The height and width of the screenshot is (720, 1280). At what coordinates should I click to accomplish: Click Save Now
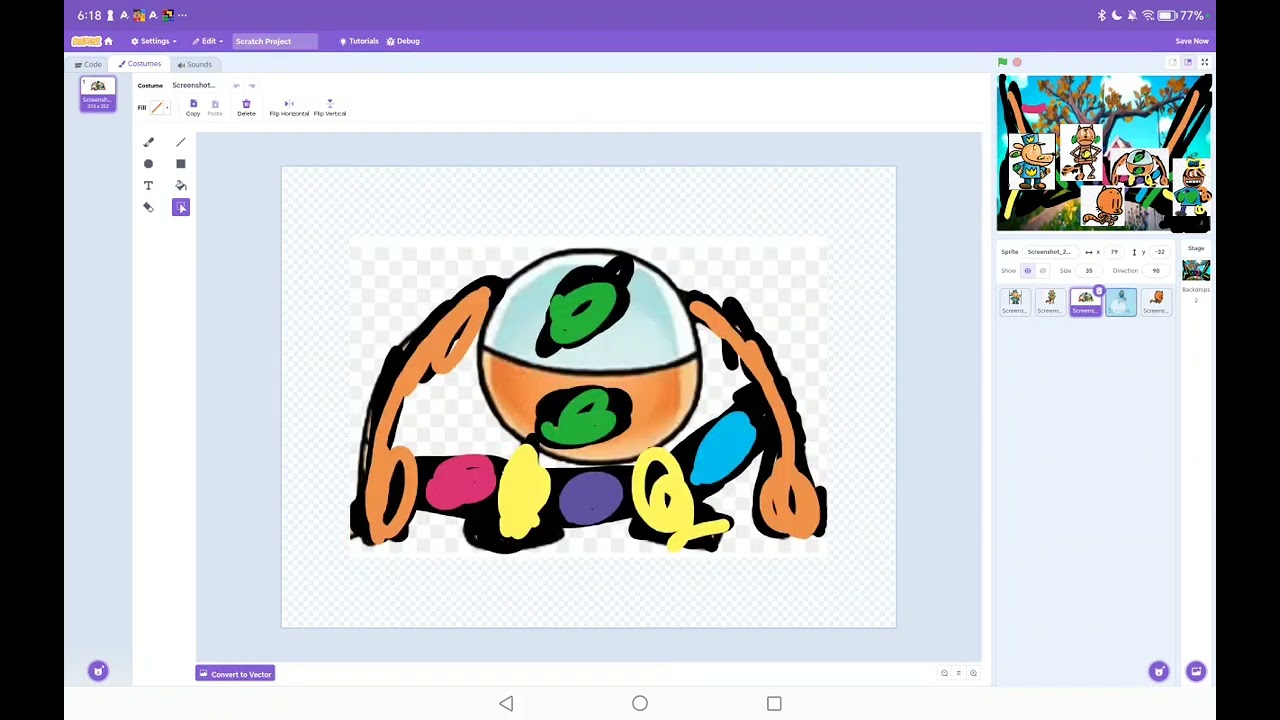pyautogui.click(x=1192, y=41)
